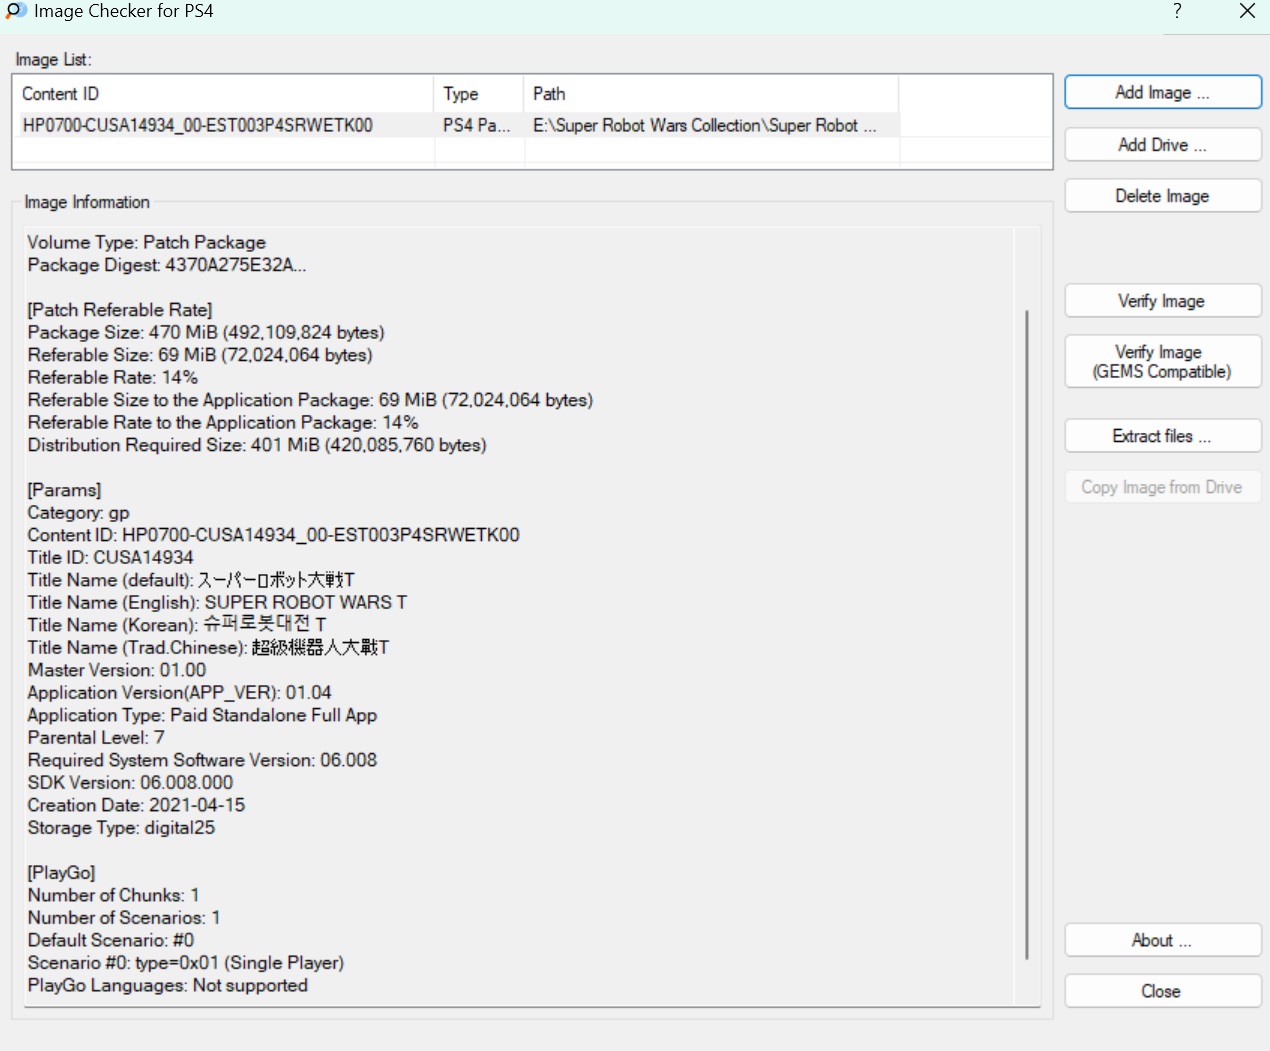Click the E:\Super Robot Wars Collection path cell
Image resolution: width=1270 pixels, height=1051 pixels.
[x=704, y=126]
